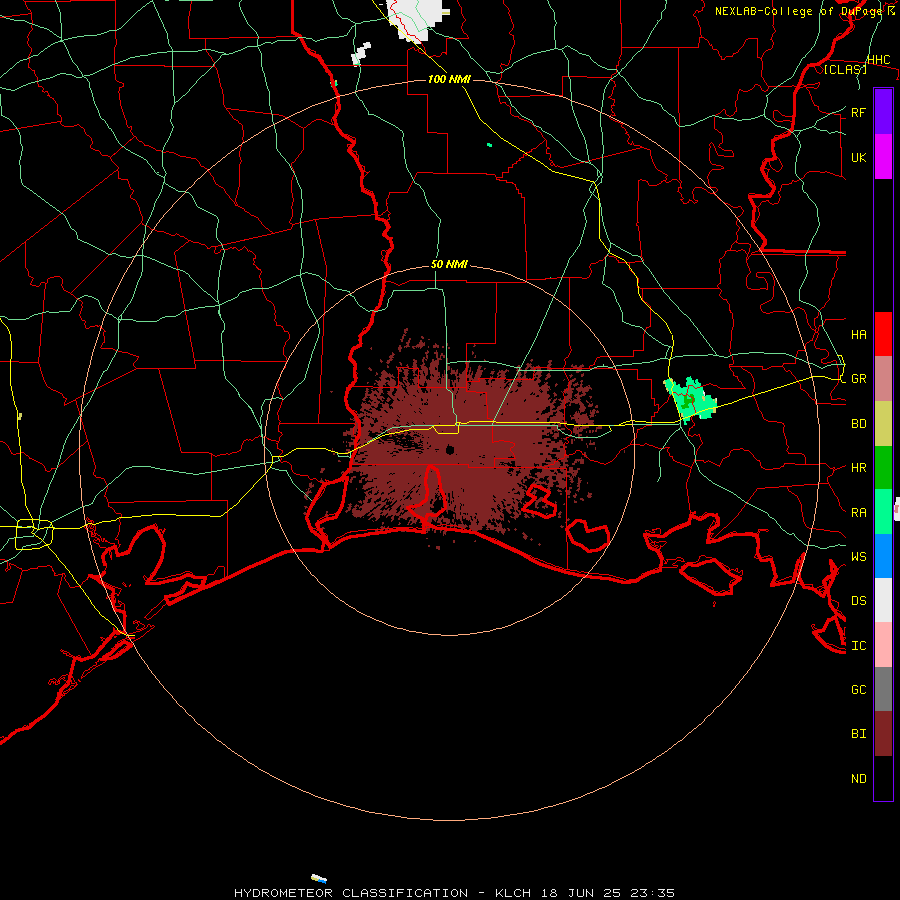
Task: Click the WS legend label
Action: click(858, 556)
